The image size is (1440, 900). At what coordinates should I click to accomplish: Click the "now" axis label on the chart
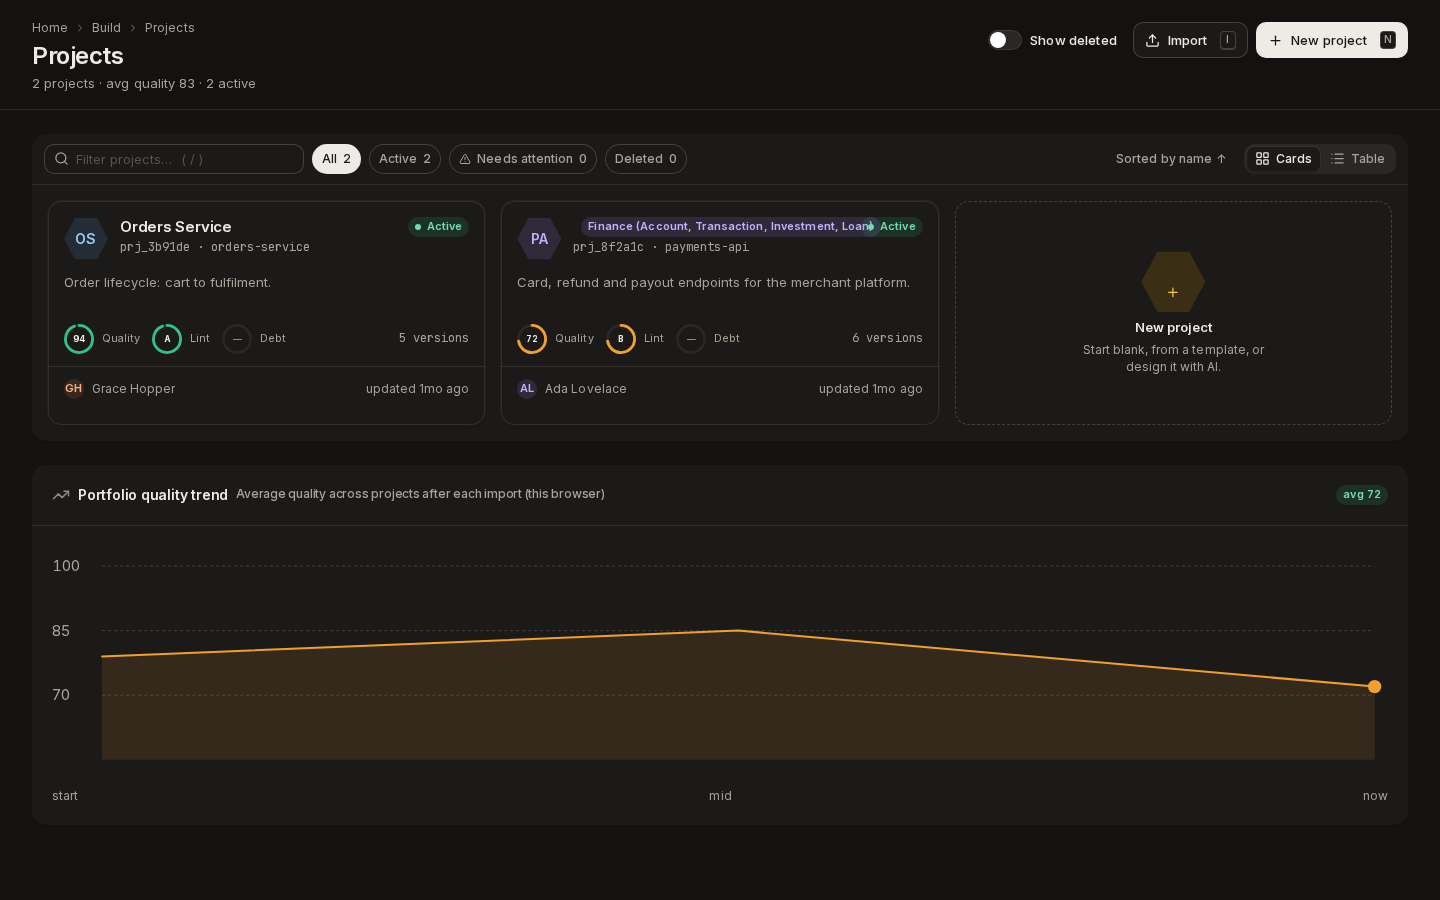point(1375,796)
